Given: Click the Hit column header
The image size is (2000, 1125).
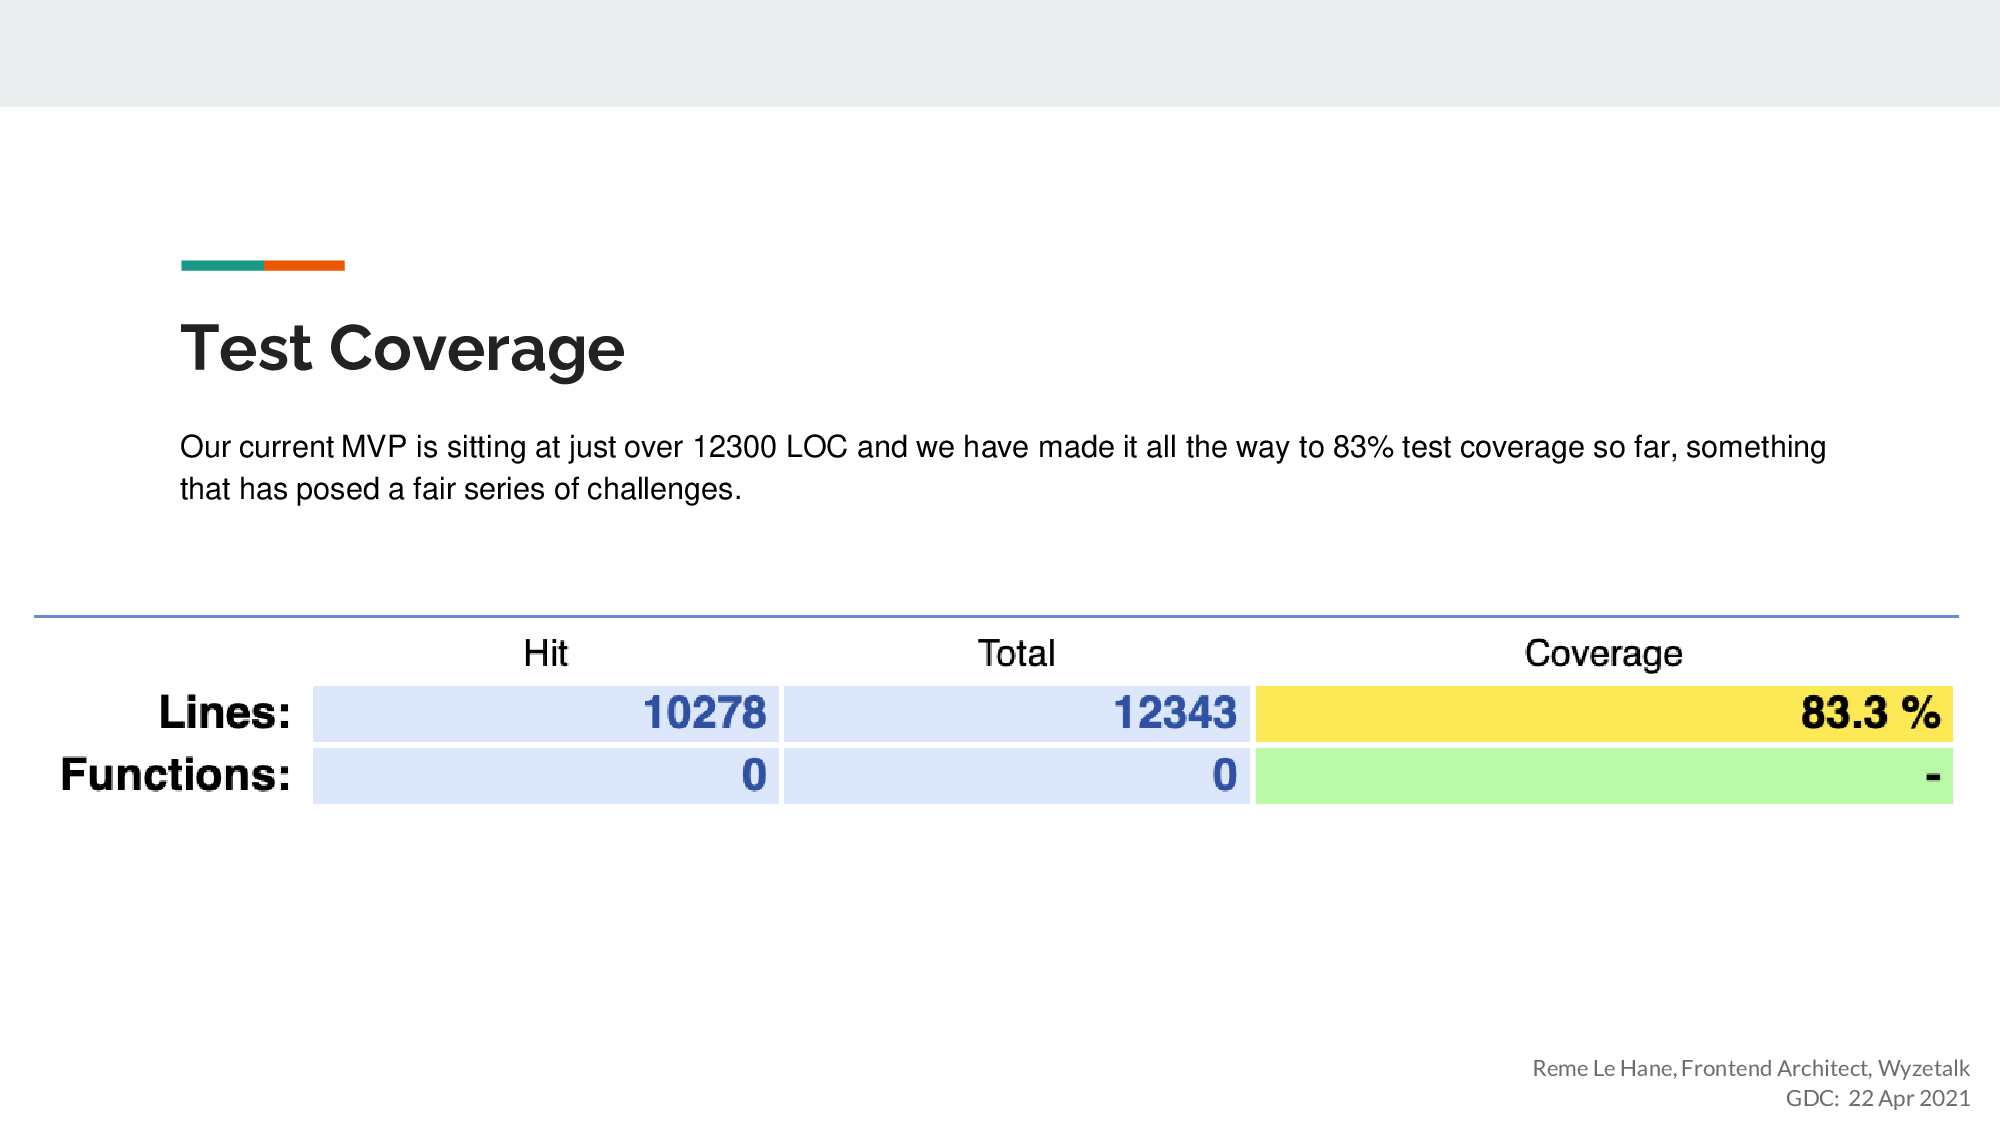Looking at the screenshot, I should tap(545, 653).
